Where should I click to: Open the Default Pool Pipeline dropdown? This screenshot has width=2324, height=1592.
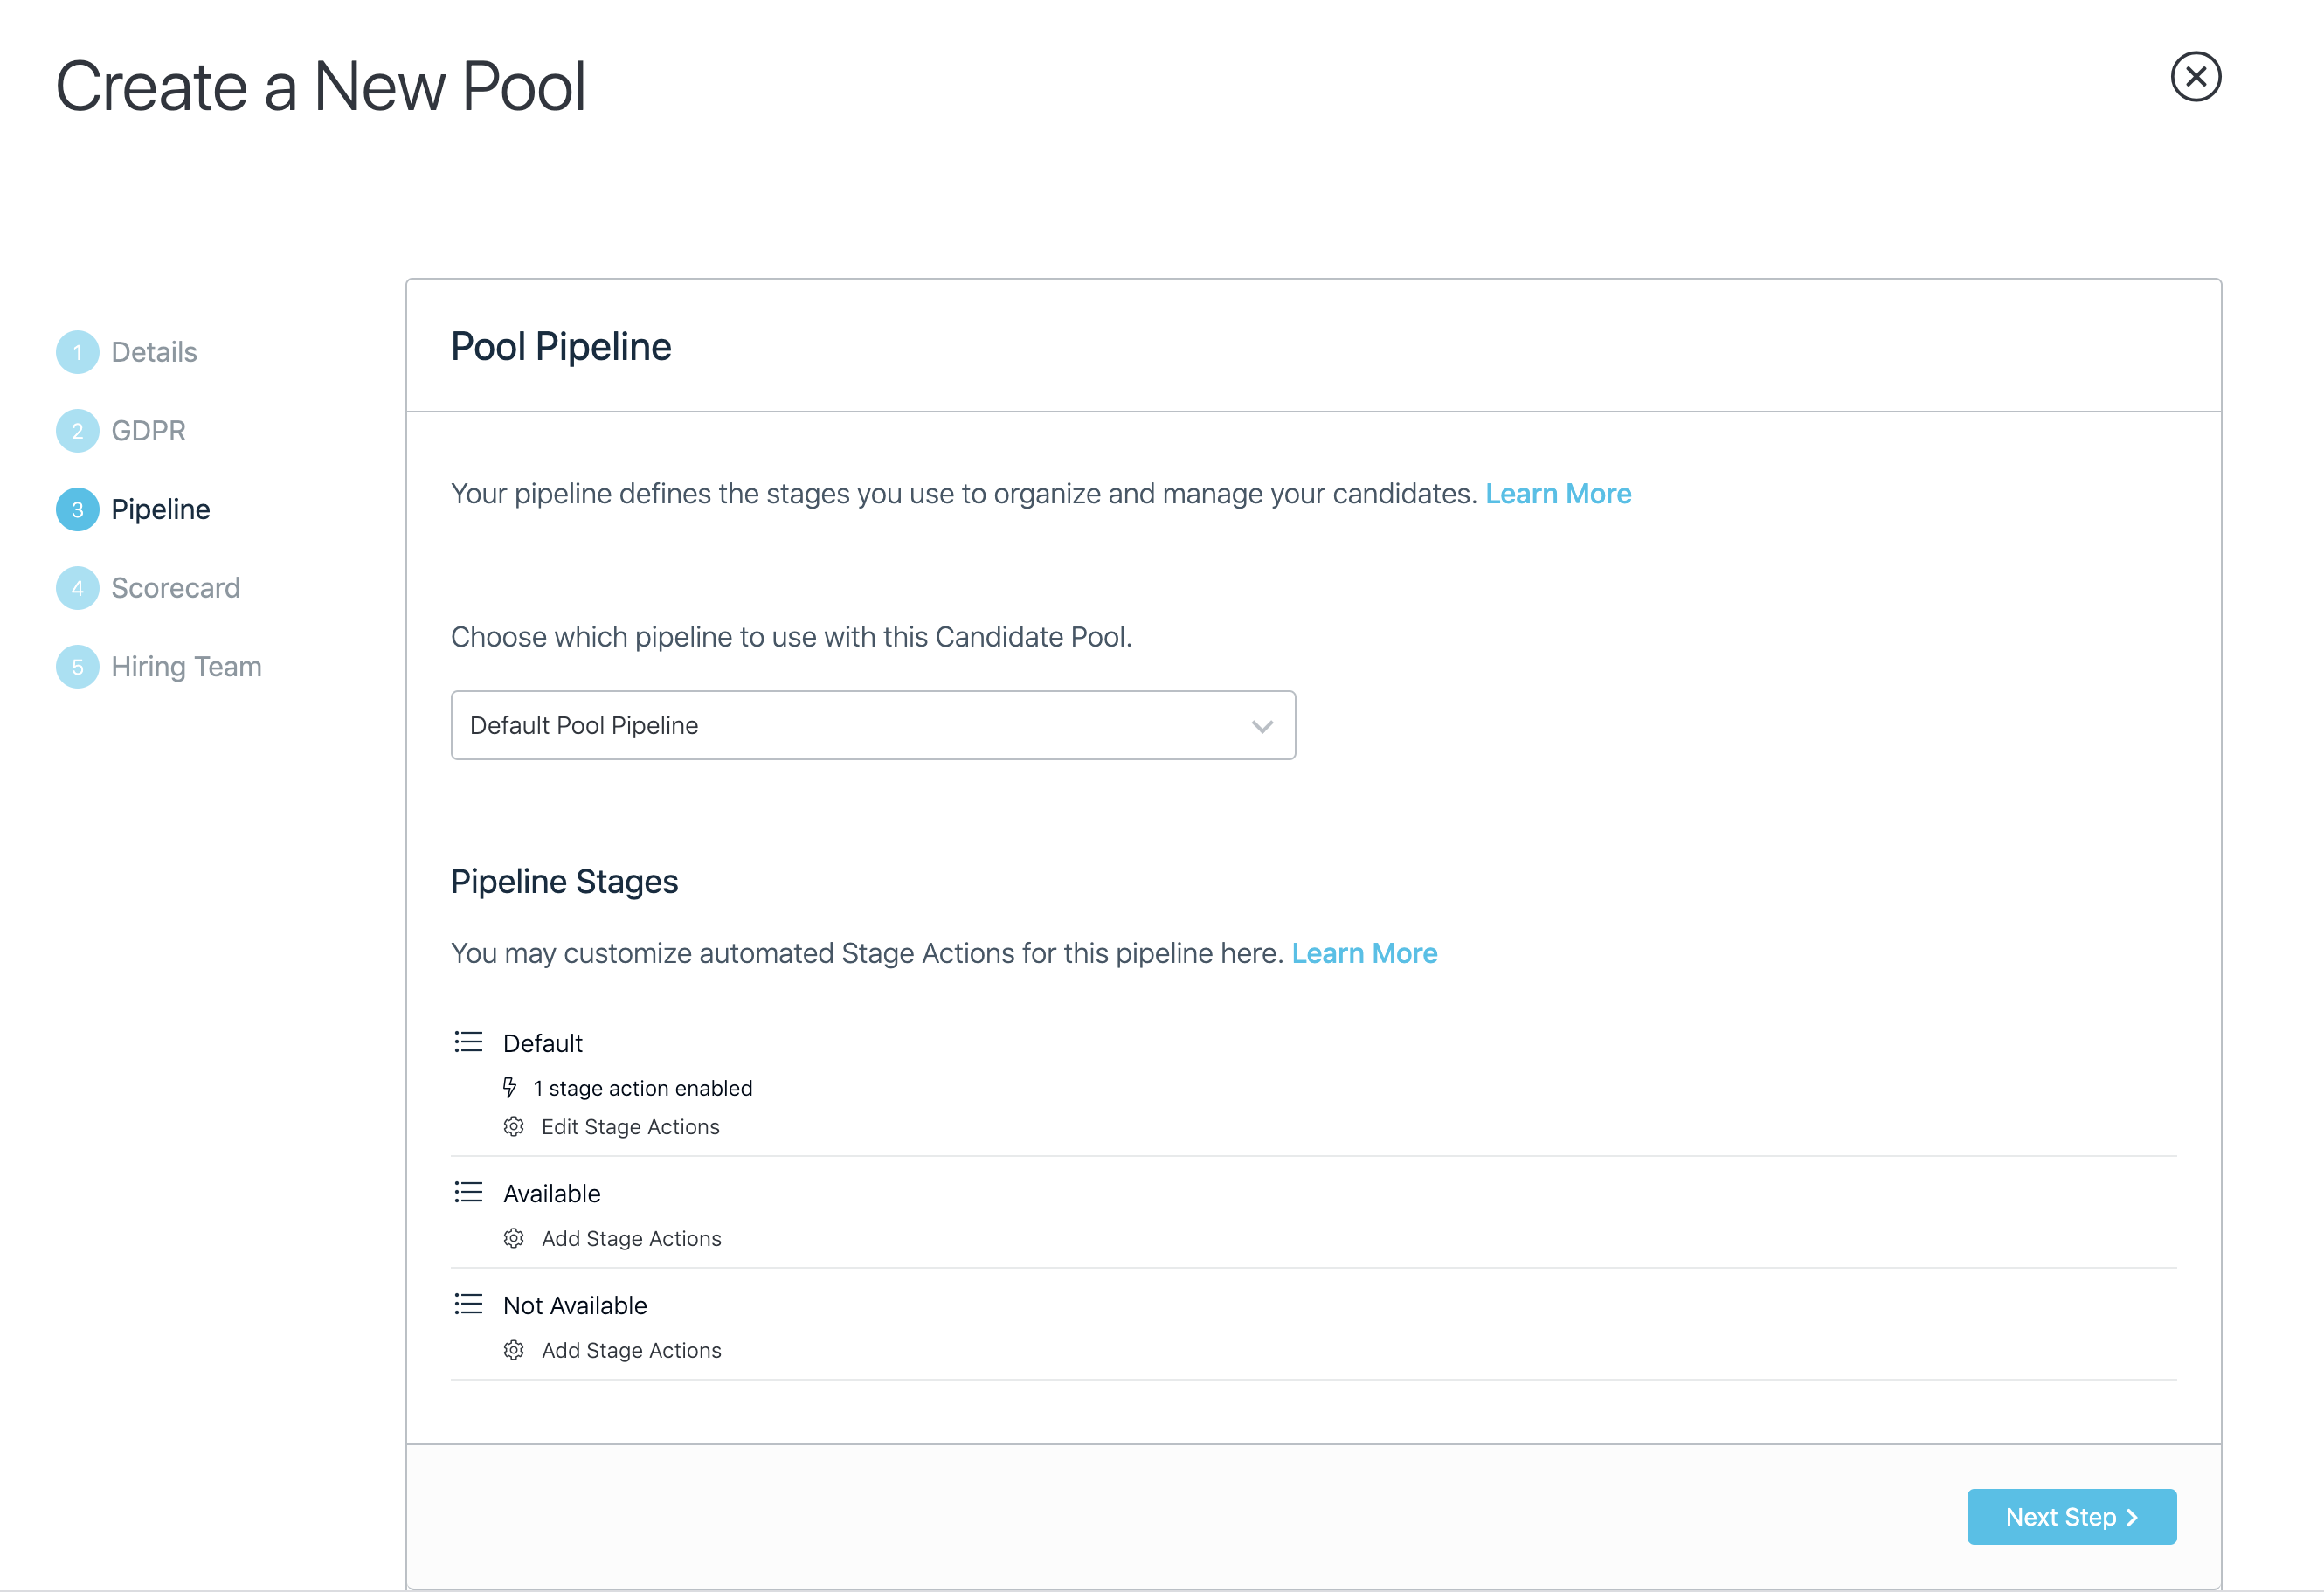pyautogui.click(x=872, y=725)
